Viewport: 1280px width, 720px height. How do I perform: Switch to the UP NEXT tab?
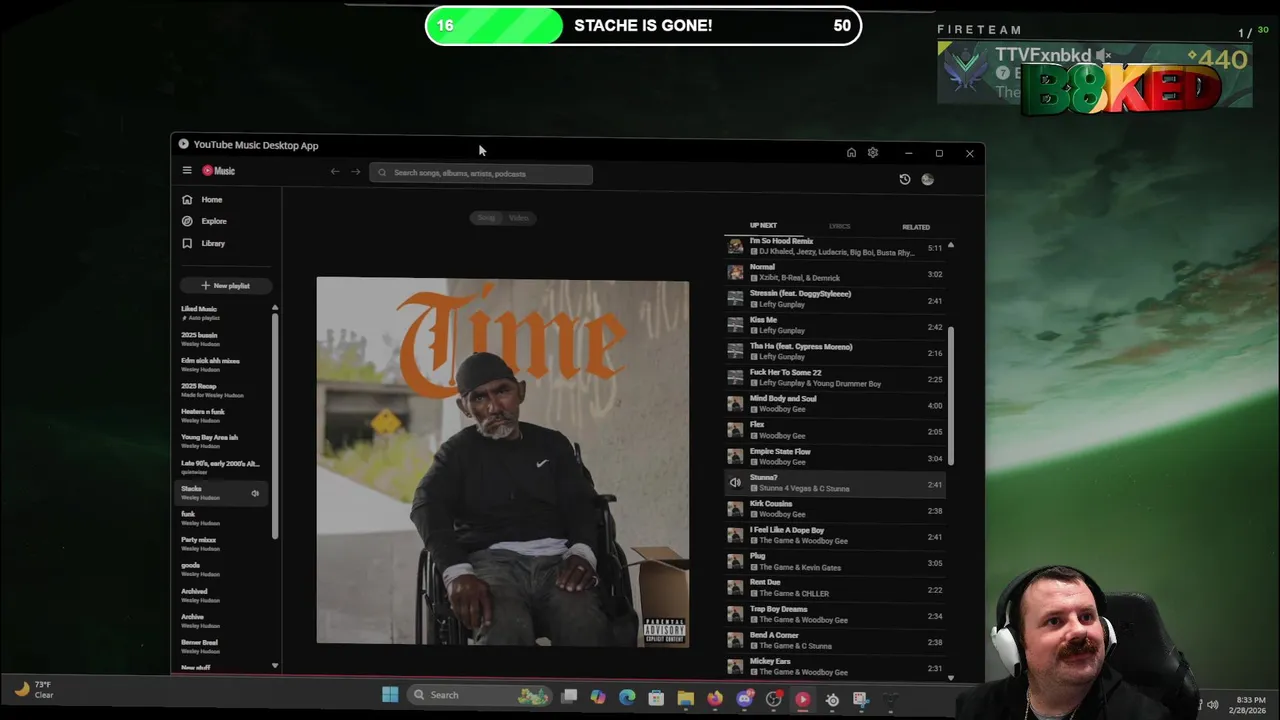tap(763, 226)
